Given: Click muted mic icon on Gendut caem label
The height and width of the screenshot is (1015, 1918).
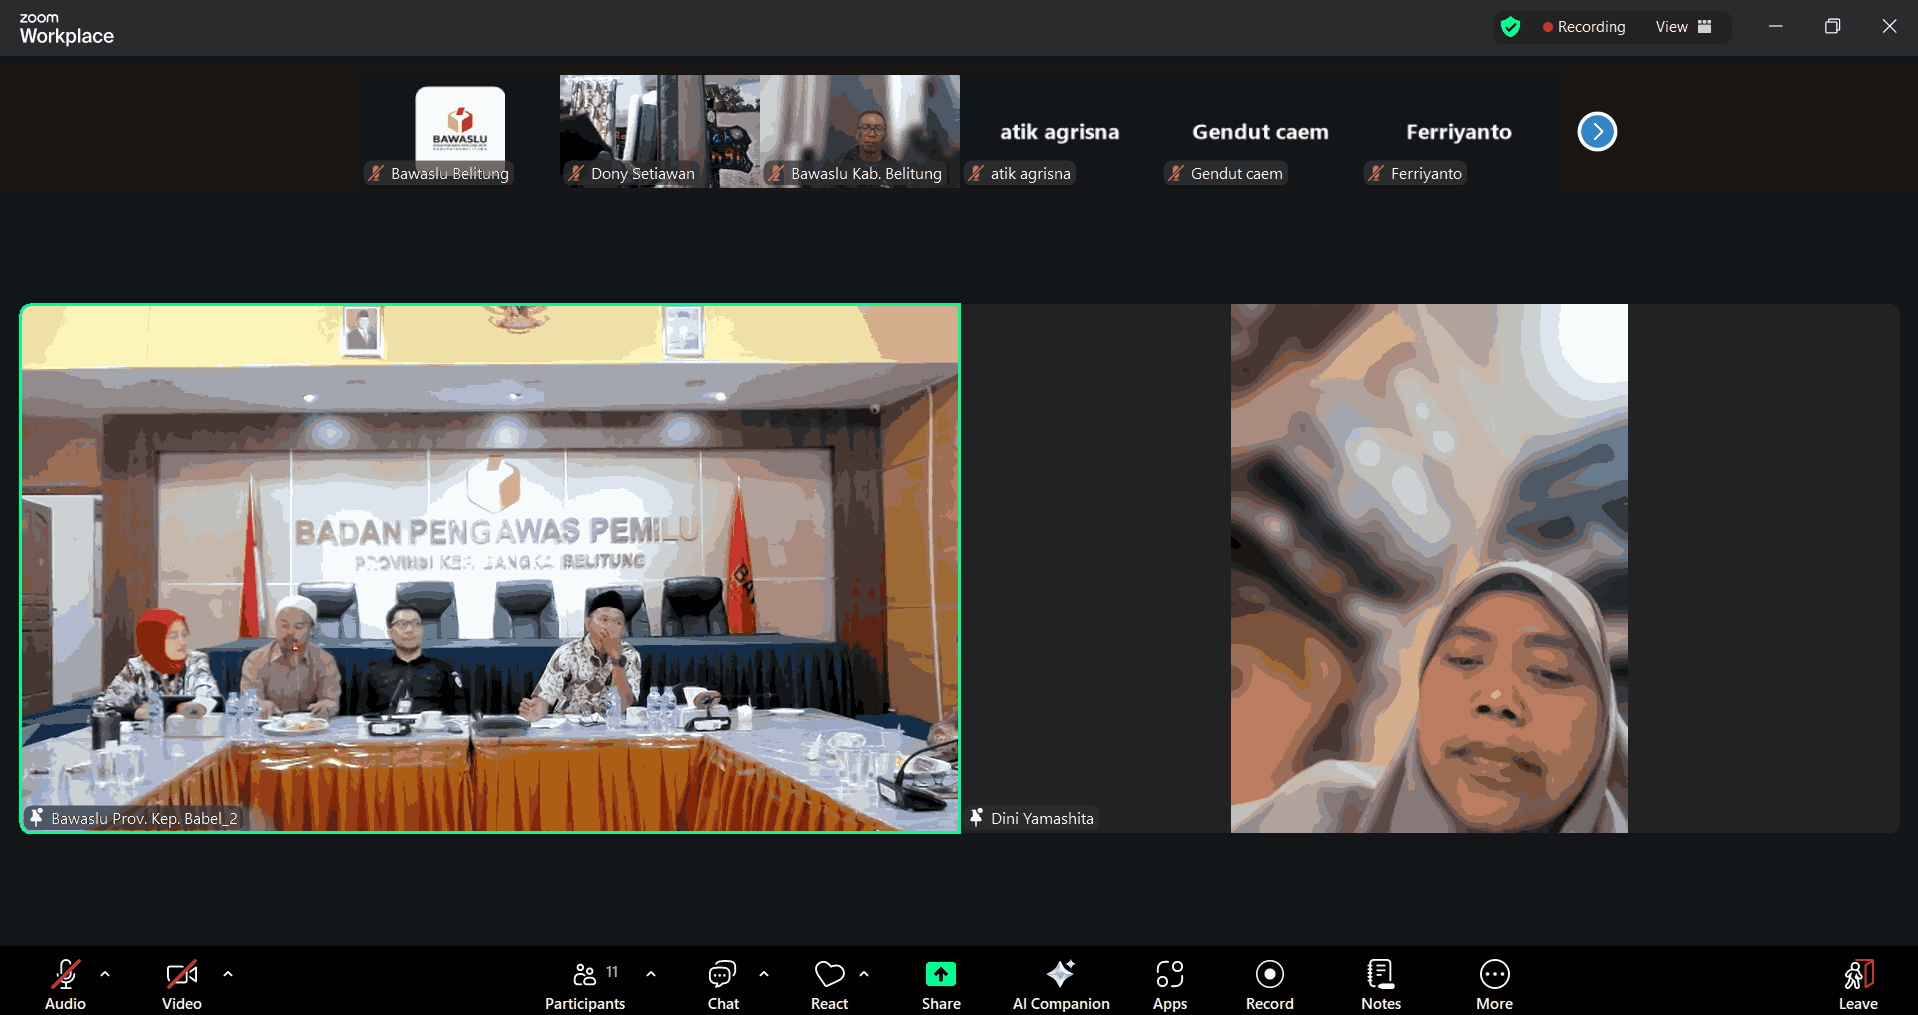Looking at the screenshot, I should (x=1176, y=173).
